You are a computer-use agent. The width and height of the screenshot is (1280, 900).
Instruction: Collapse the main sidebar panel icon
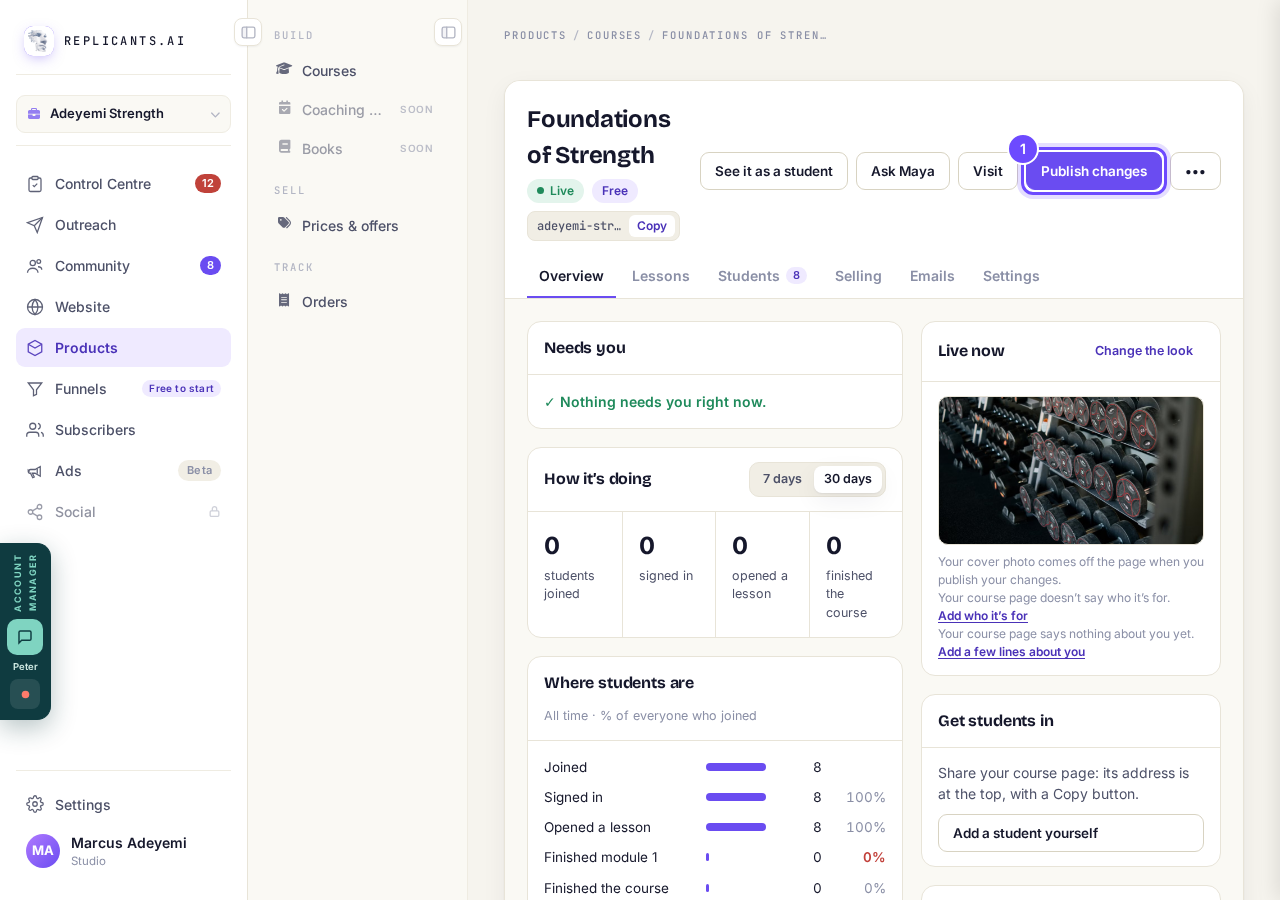tap(248, 32)
